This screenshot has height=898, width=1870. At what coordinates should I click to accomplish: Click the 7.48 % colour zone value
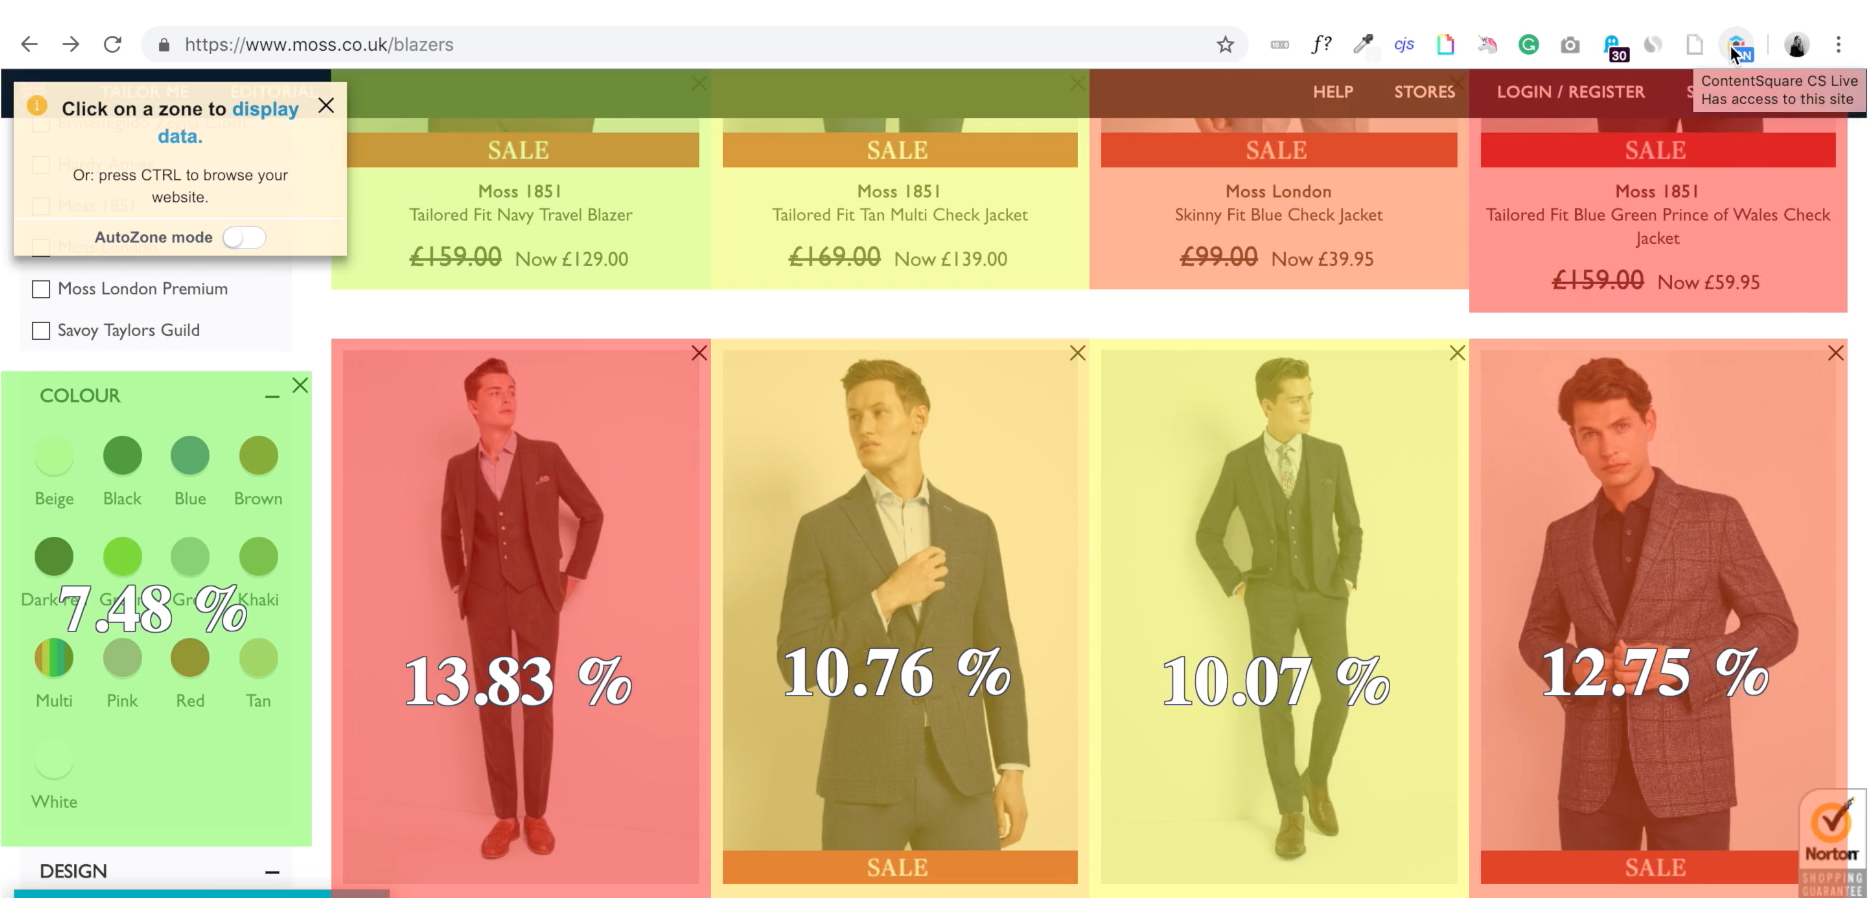point(153,608)
